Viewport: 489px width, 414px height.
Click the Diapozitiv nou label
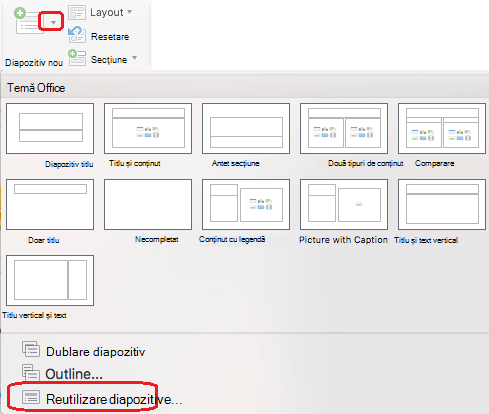tap(34, 63)
